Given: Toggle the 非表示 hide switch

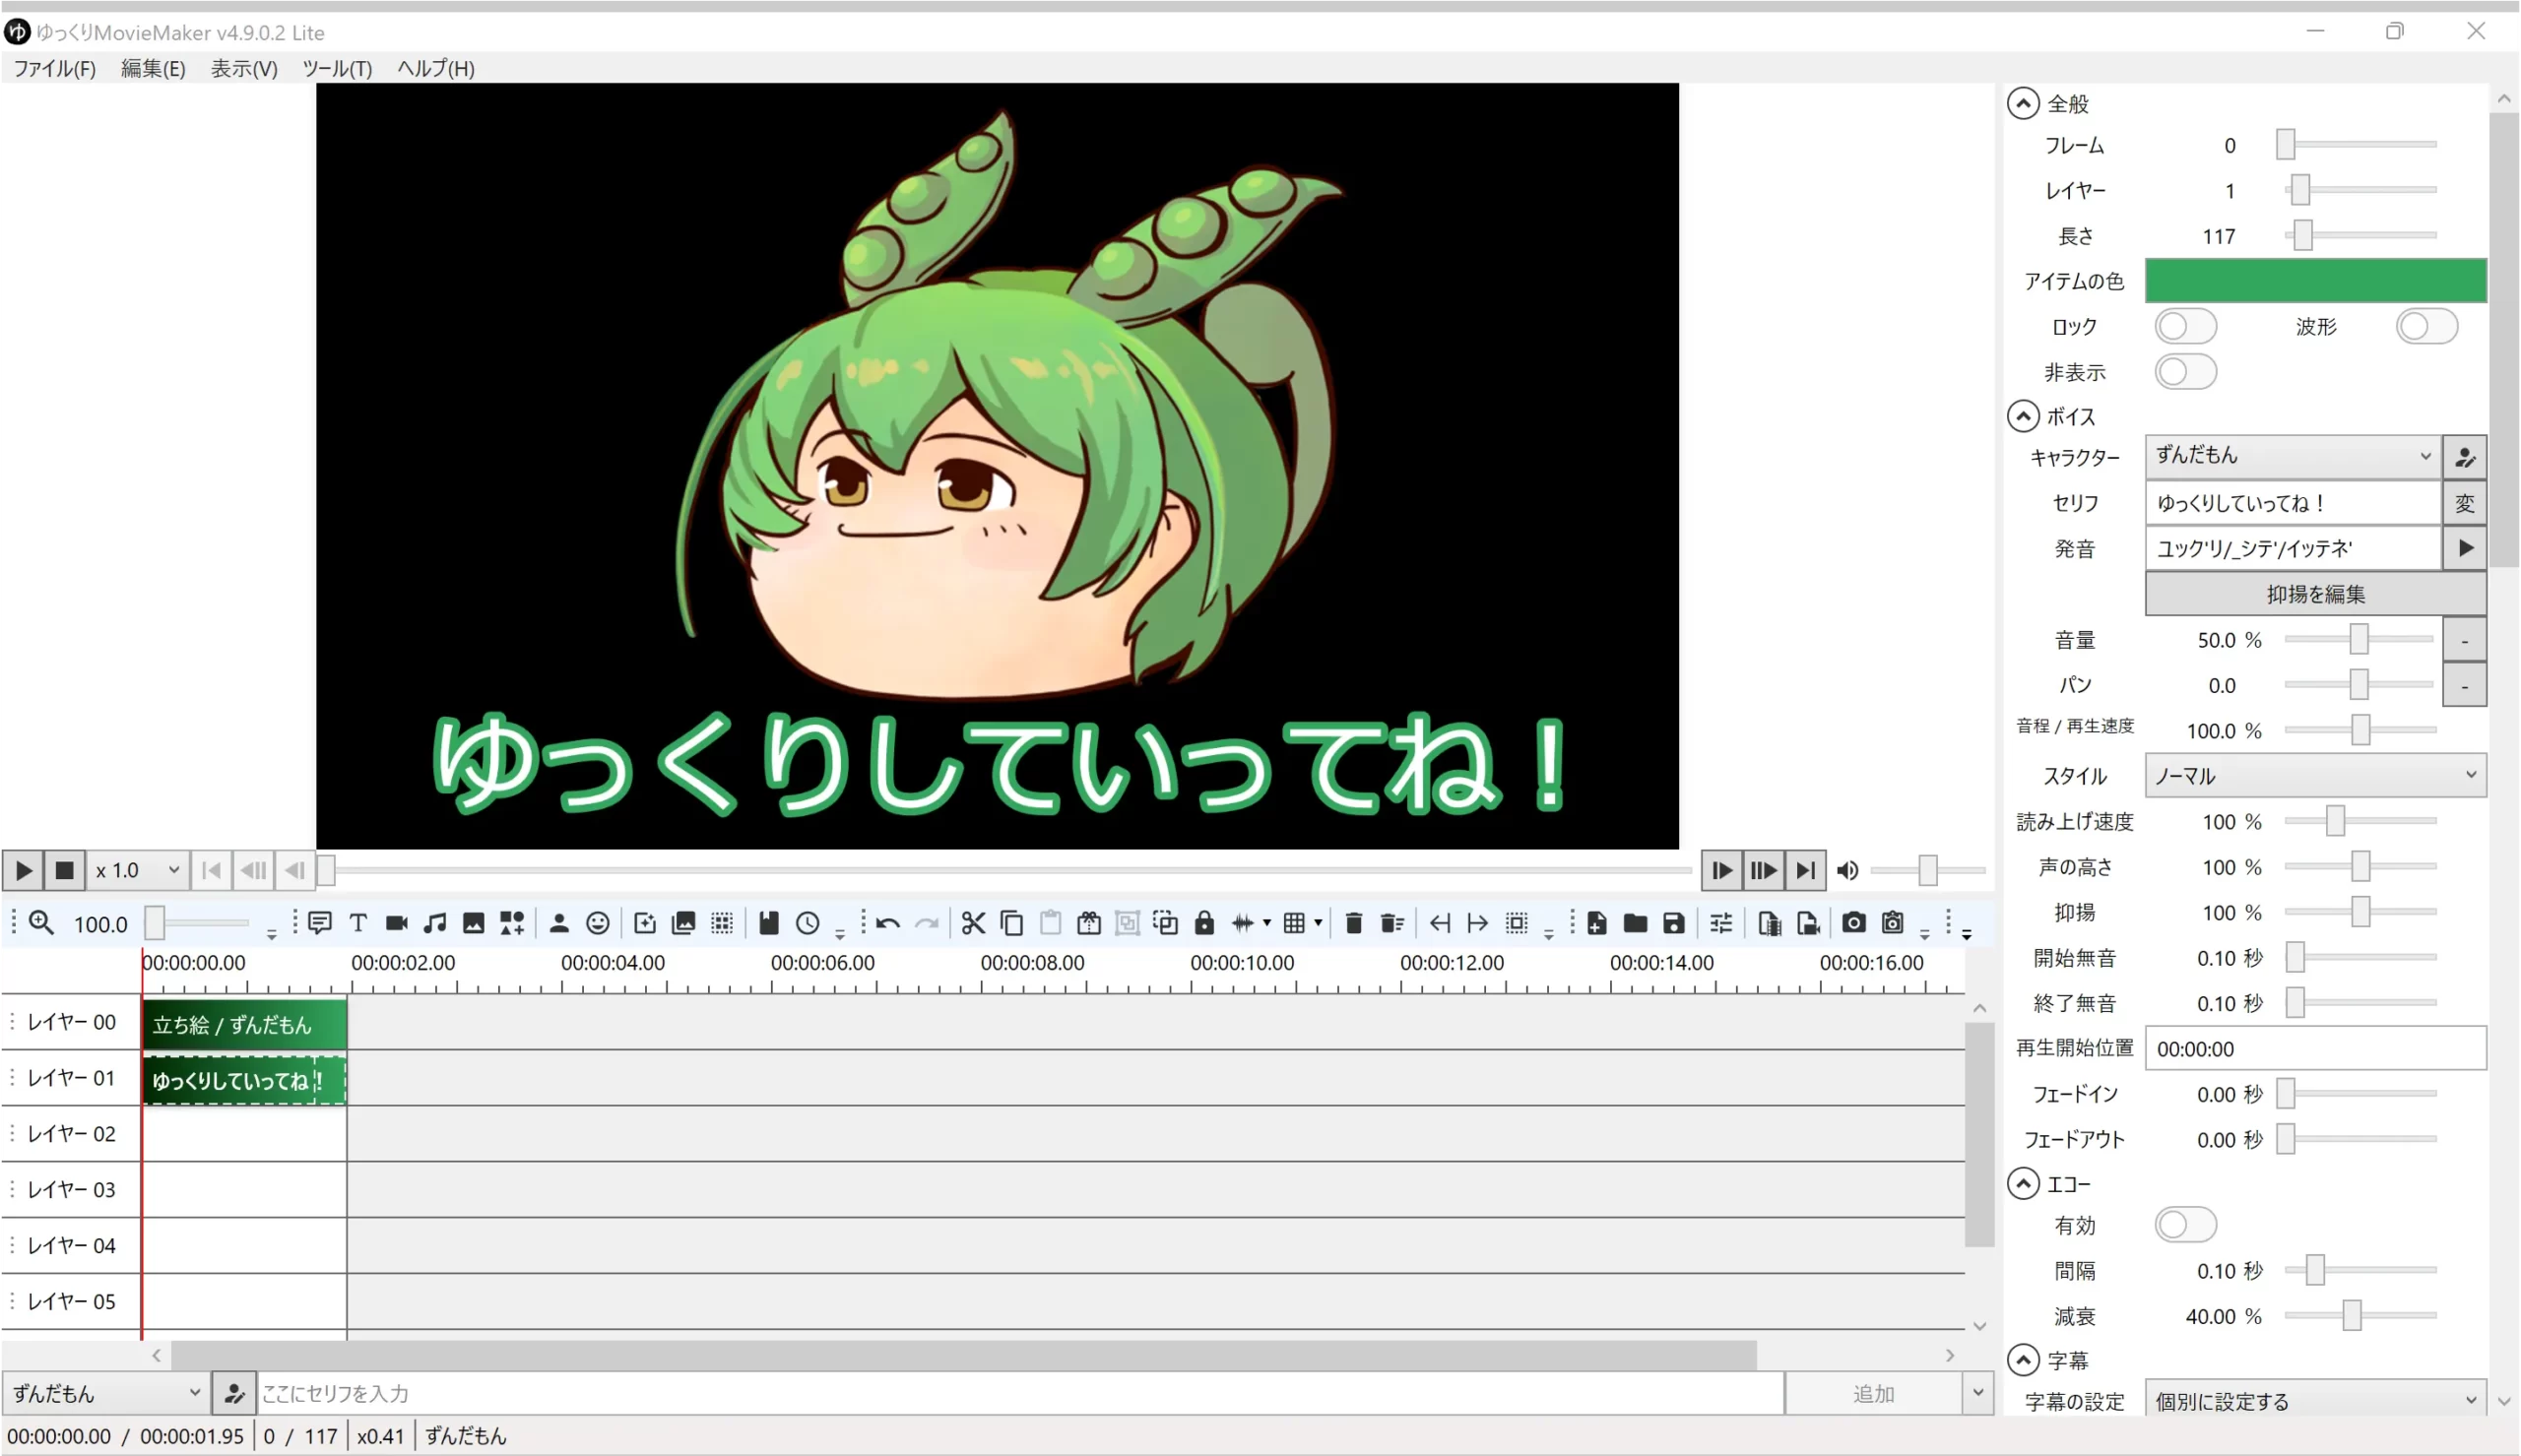Looking at the screenshot, I should coord(2186,372).
